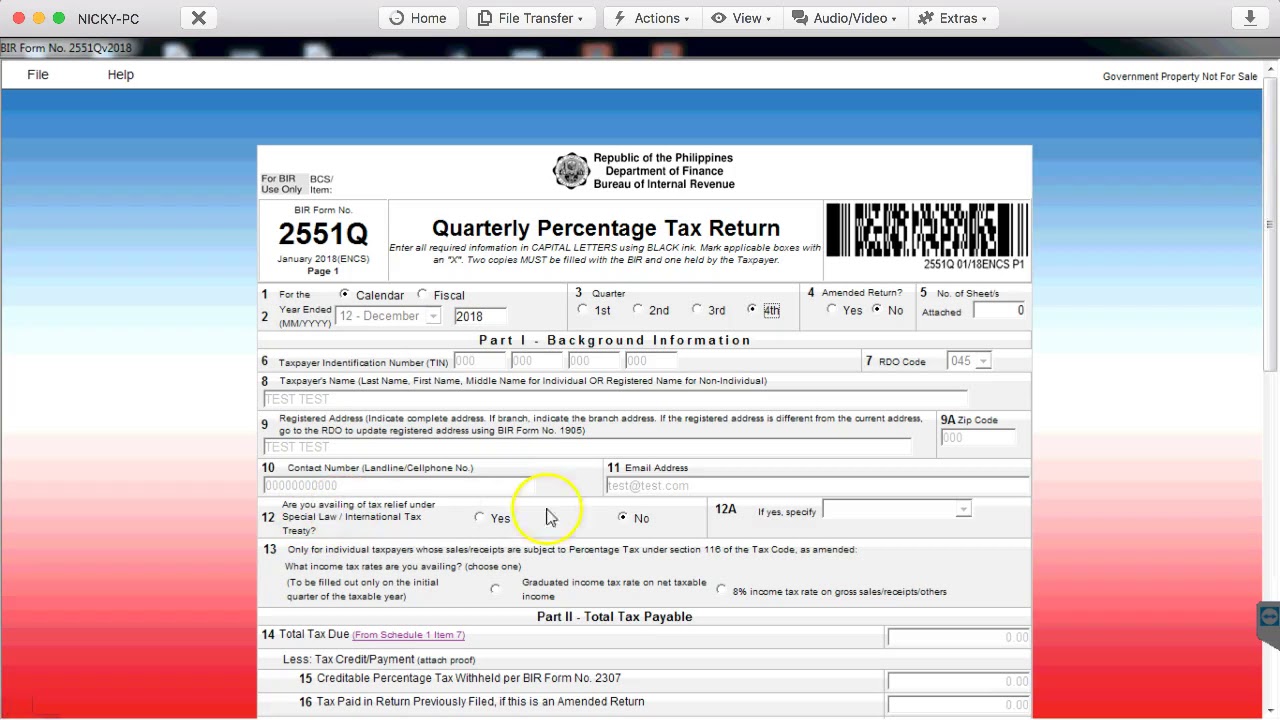Click the form barcode image

click(926, 230)
